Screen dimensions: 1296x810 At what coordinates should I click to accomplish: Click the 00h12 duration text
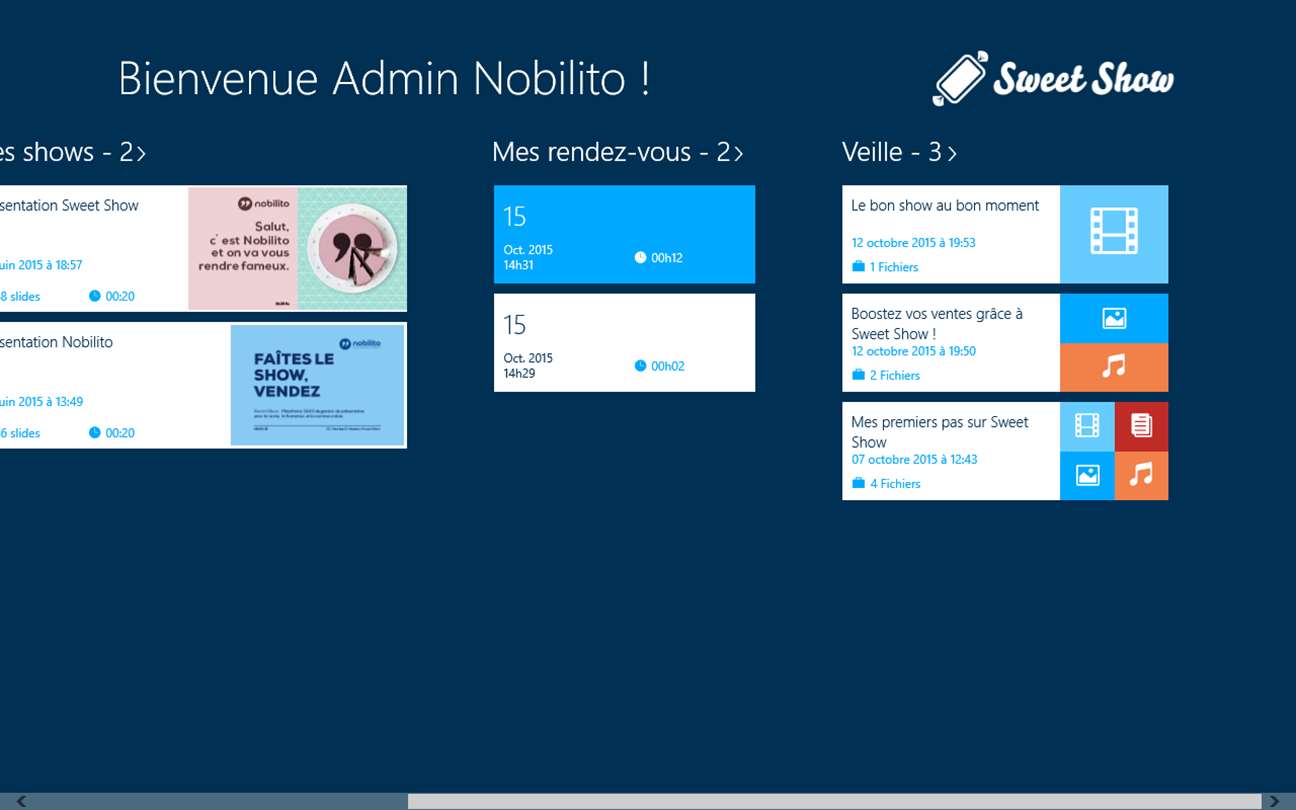coord(667,258)
